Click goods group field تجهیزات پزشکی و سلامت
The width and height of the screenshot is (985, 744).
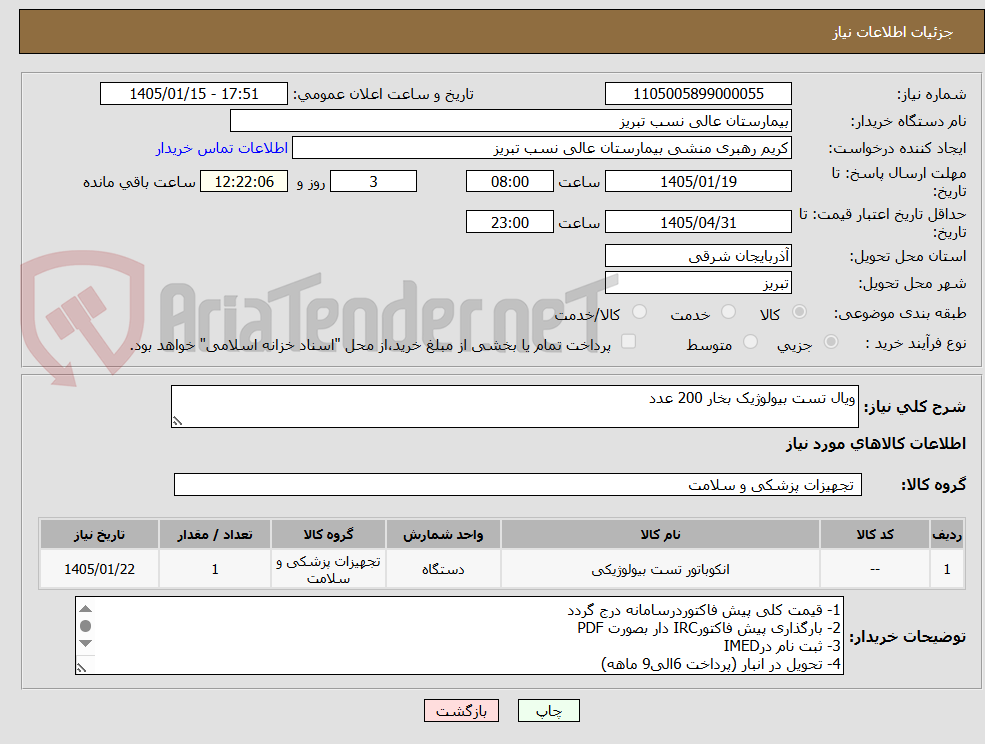pyautogui.click(x=518, y=484)
